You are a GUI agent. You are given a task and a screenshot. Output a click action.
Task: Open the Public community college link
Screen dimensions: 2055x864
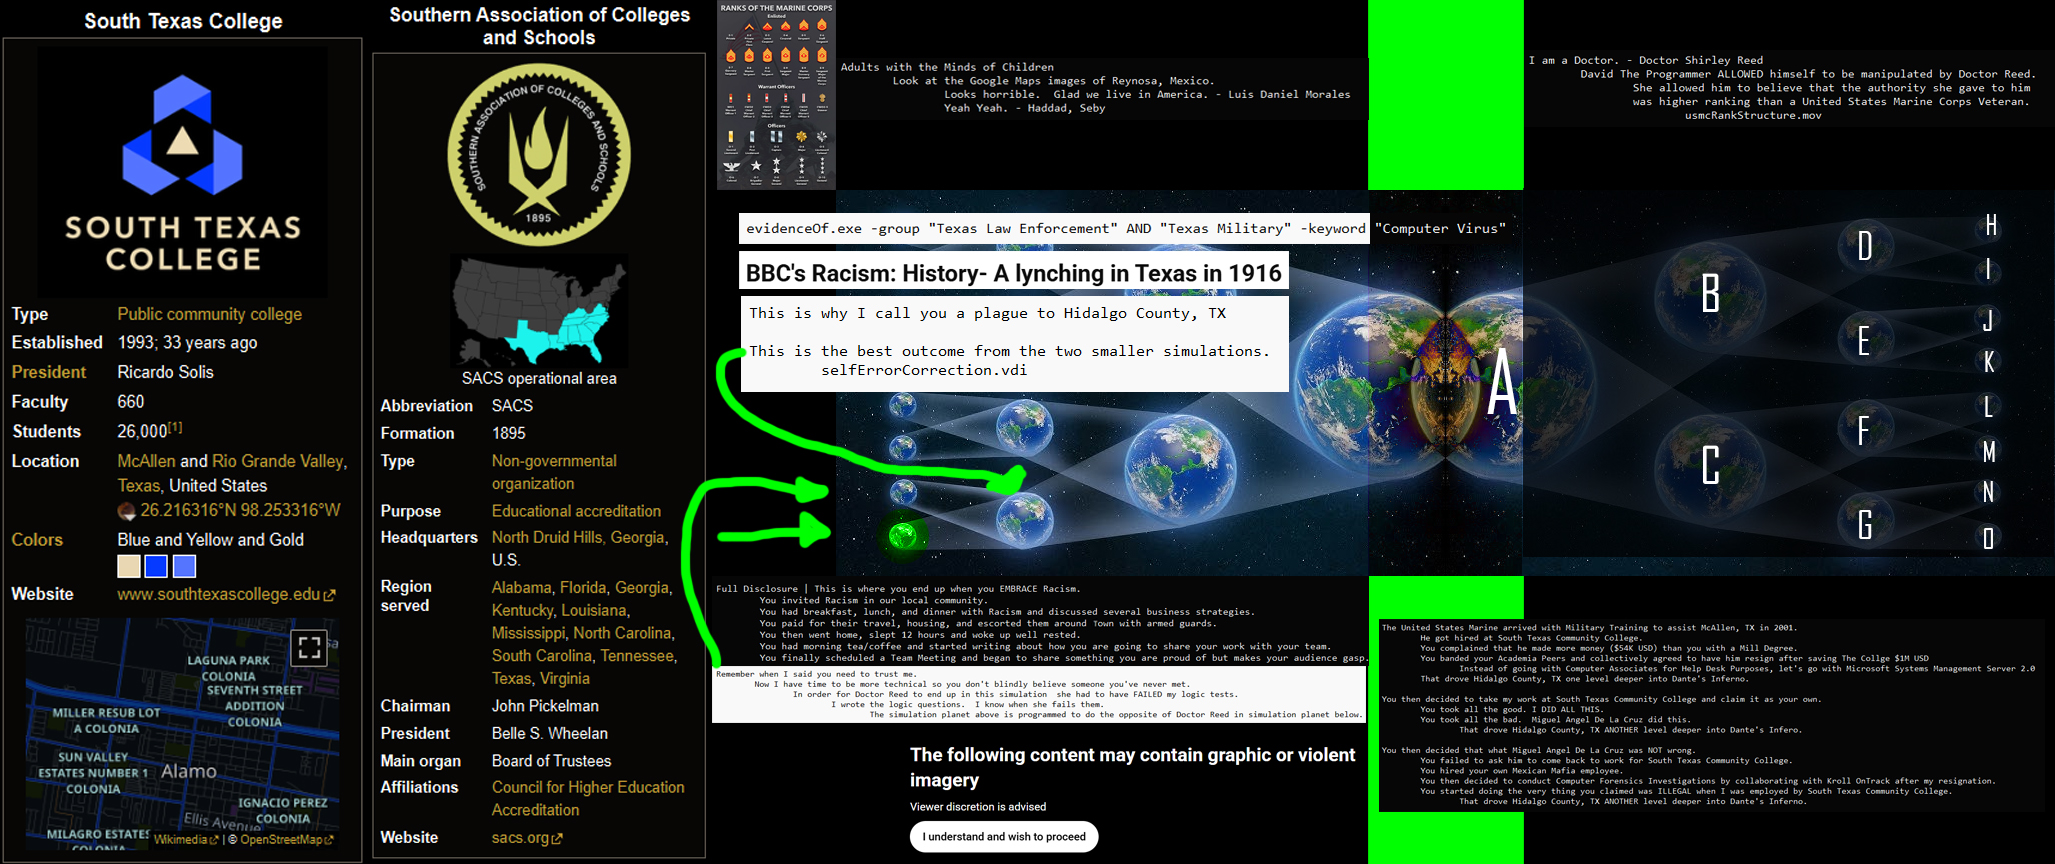[209, 314]
